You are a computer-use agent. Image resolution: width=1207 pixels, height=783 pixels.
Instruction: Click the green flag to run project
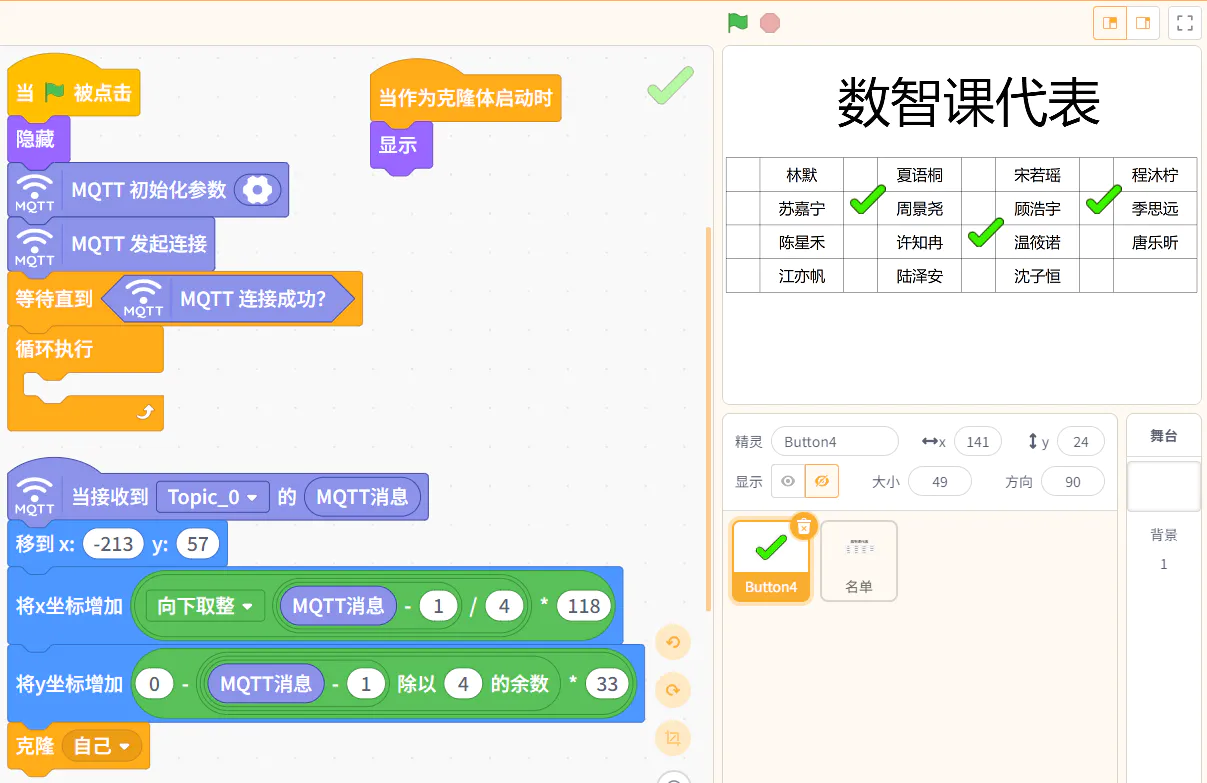pos(738,22)
